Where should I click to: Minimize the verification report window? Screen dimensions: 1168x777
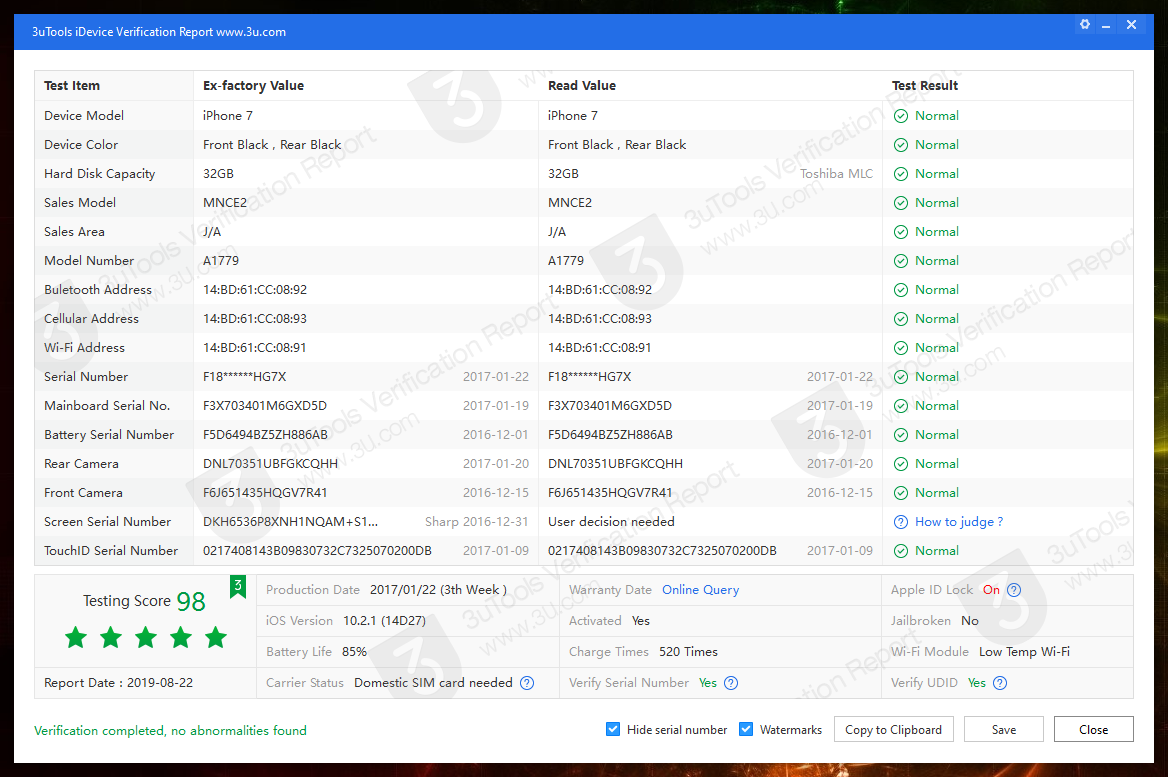coord(1106,26)
